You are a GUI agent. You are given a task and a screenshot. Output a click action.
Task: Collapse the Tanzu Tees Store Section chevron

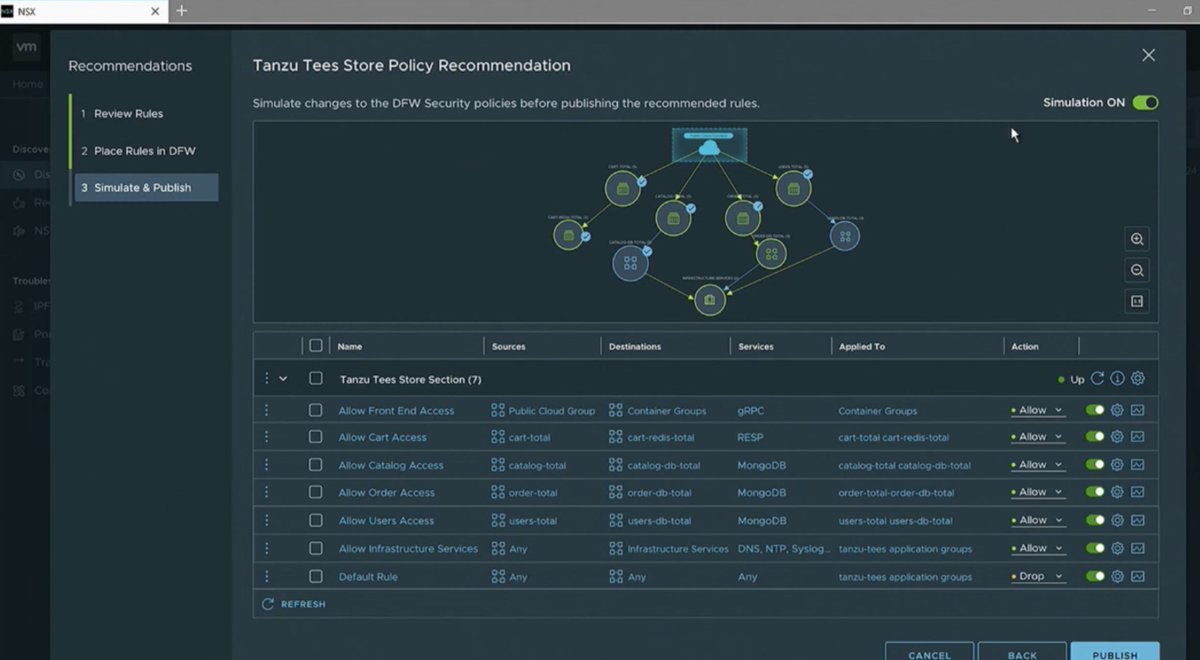tap(283, 379)
